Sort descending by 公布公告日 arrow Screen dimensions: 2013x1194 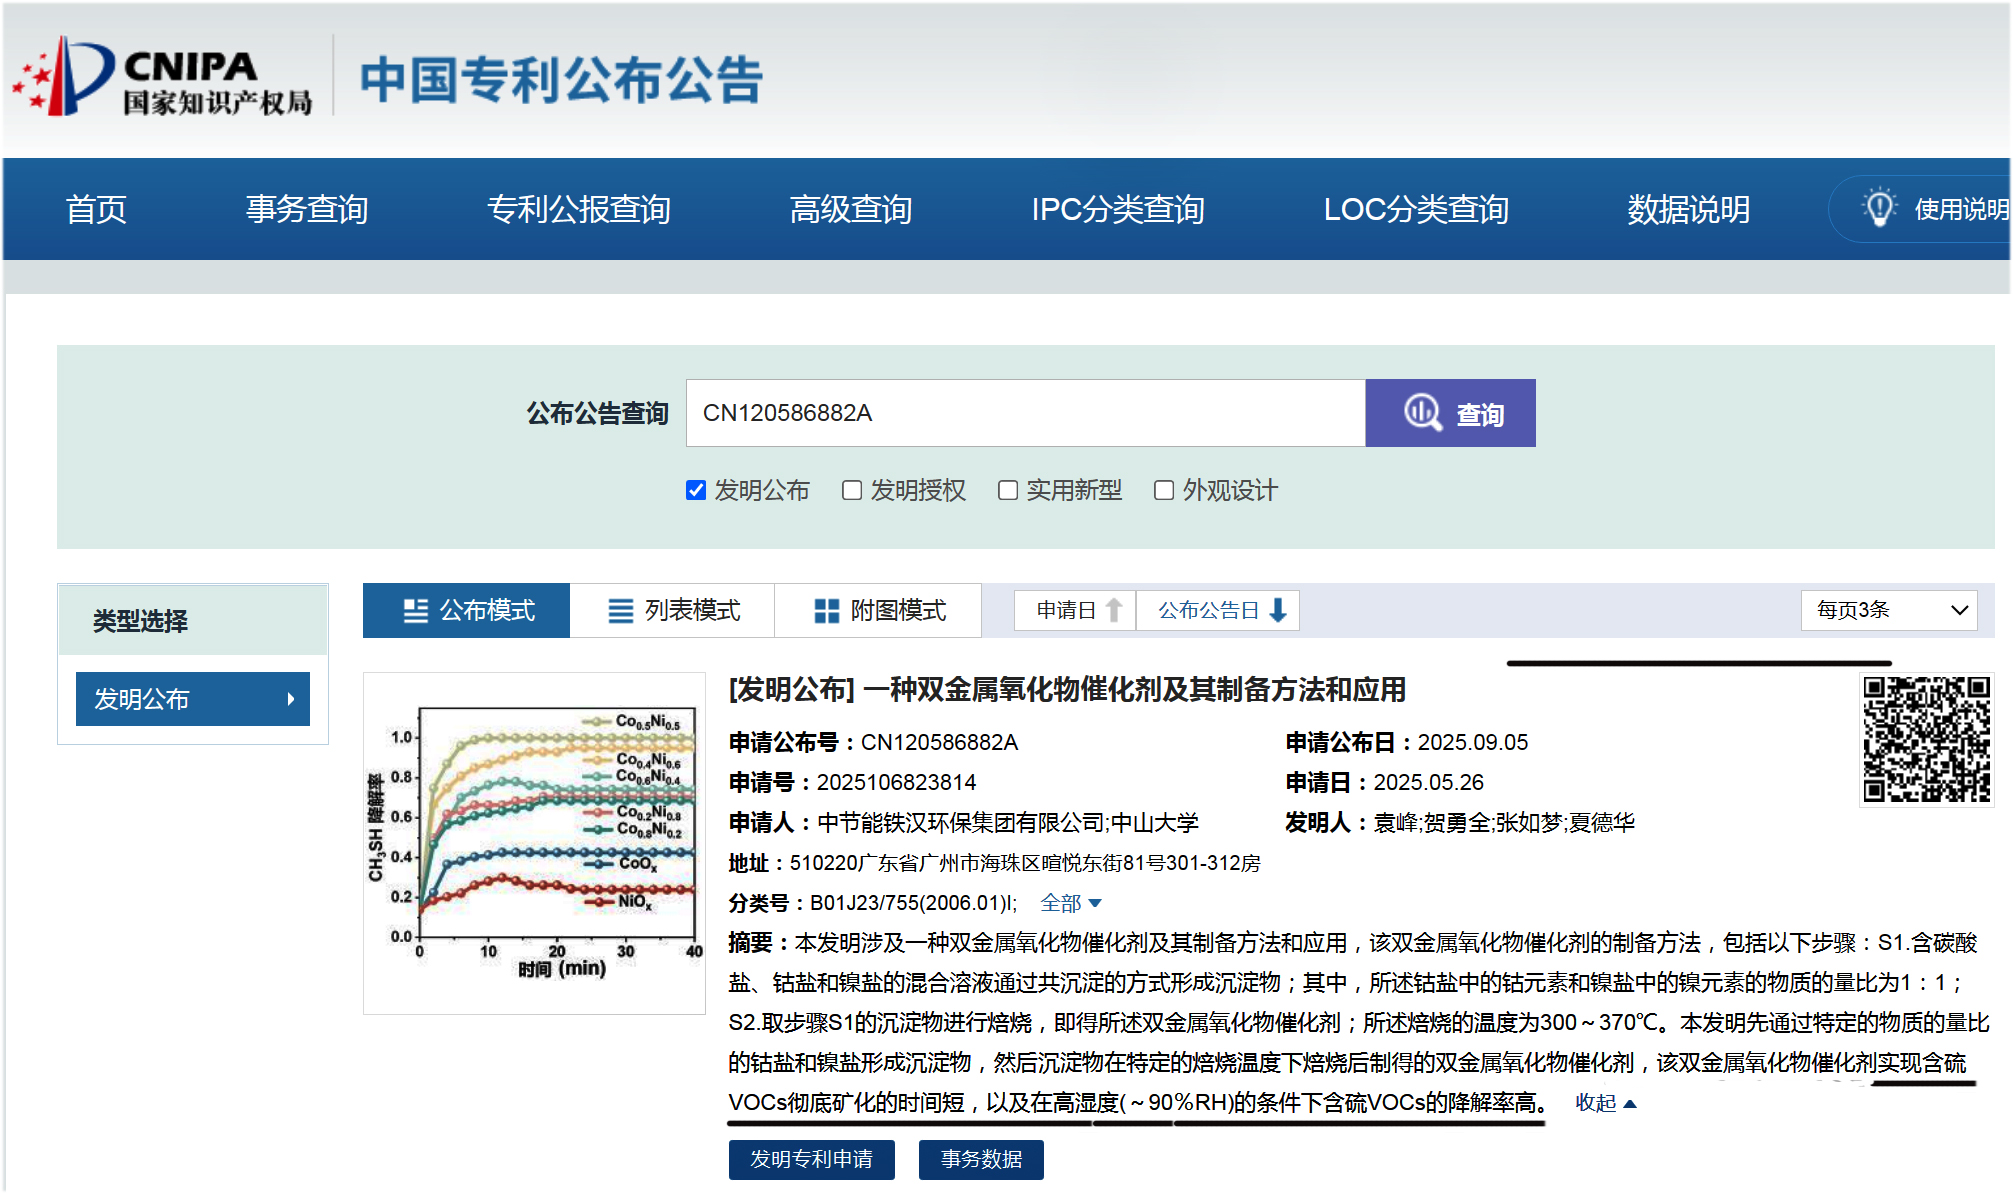click(x=1277, y=610)
